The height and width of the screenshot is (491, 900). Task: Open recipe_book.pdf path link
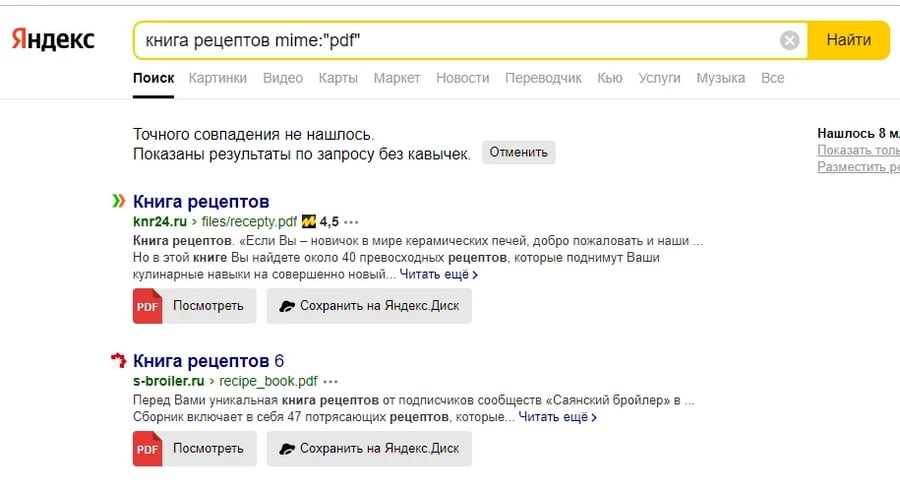(x=268, y=381)
